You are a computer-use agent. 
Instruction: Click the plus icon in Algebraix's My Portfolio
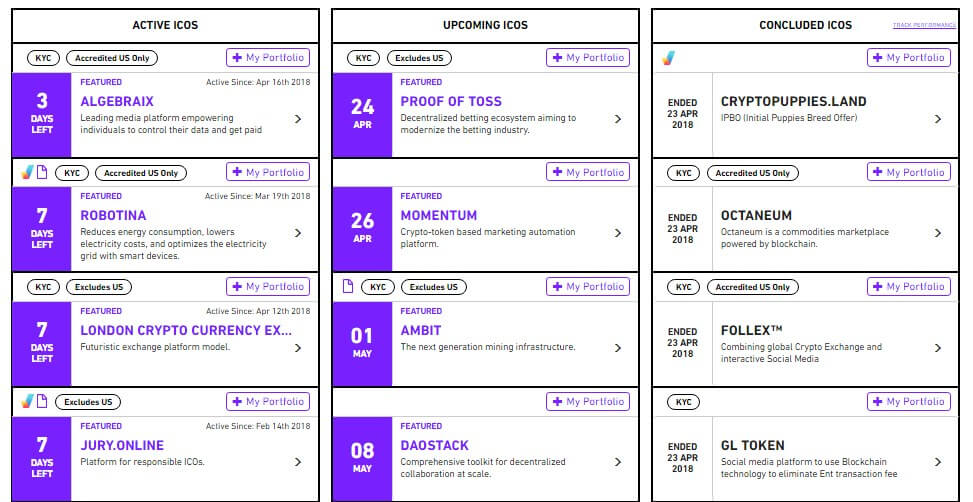click(x=236, y=58)
